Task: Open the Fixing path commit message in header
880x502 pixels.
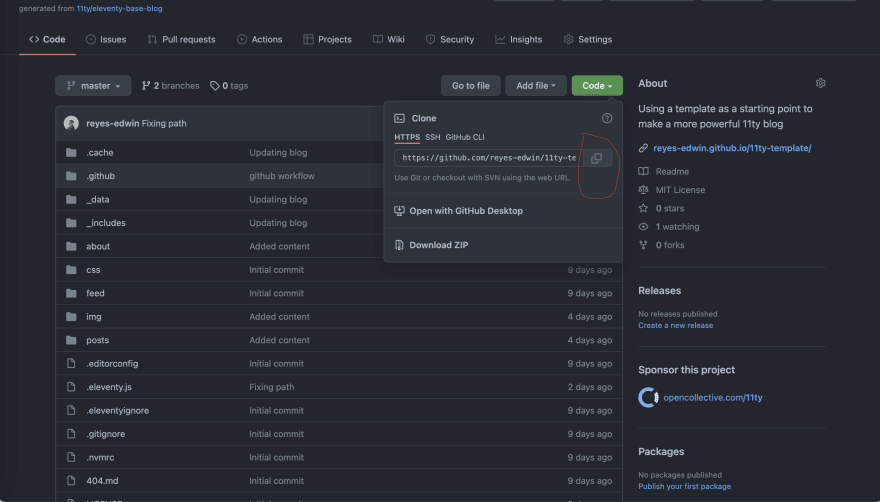Action: pos(164,123)
